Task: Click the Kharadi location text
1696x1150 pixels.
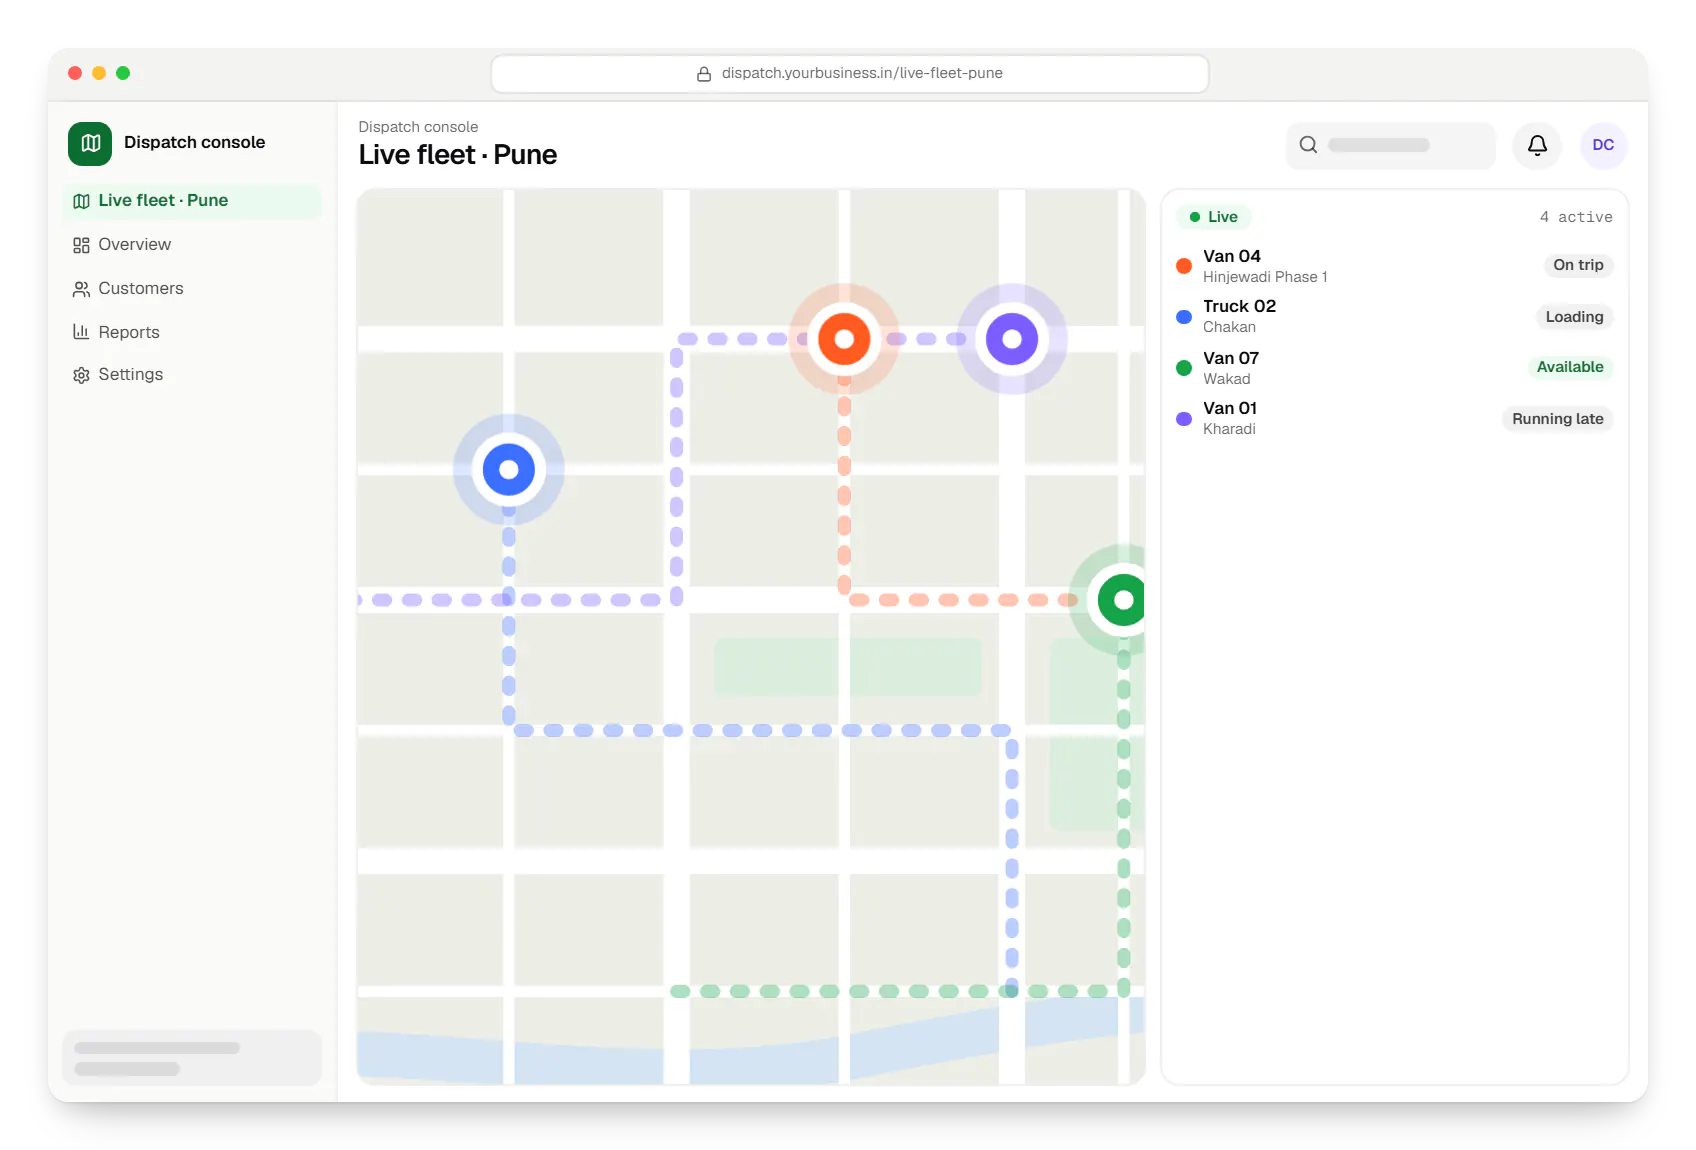Action: [x=1229, y=429]
